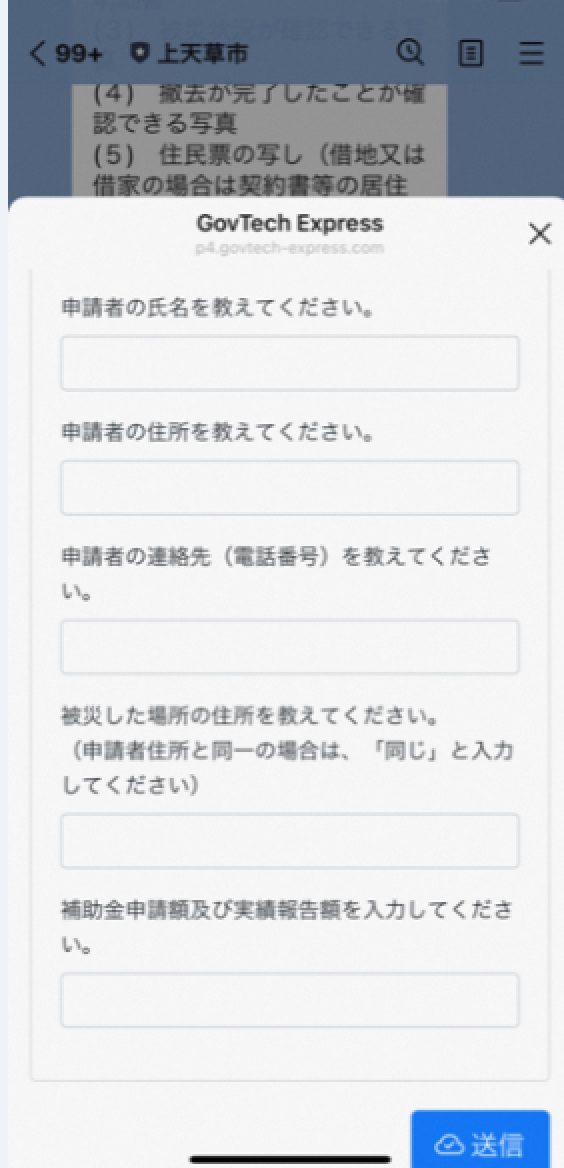This screenshot has width=564, height=1168.
Task: Focus the applicant address (住所) field
Action: pyautogui.click(x=289, y=488)
